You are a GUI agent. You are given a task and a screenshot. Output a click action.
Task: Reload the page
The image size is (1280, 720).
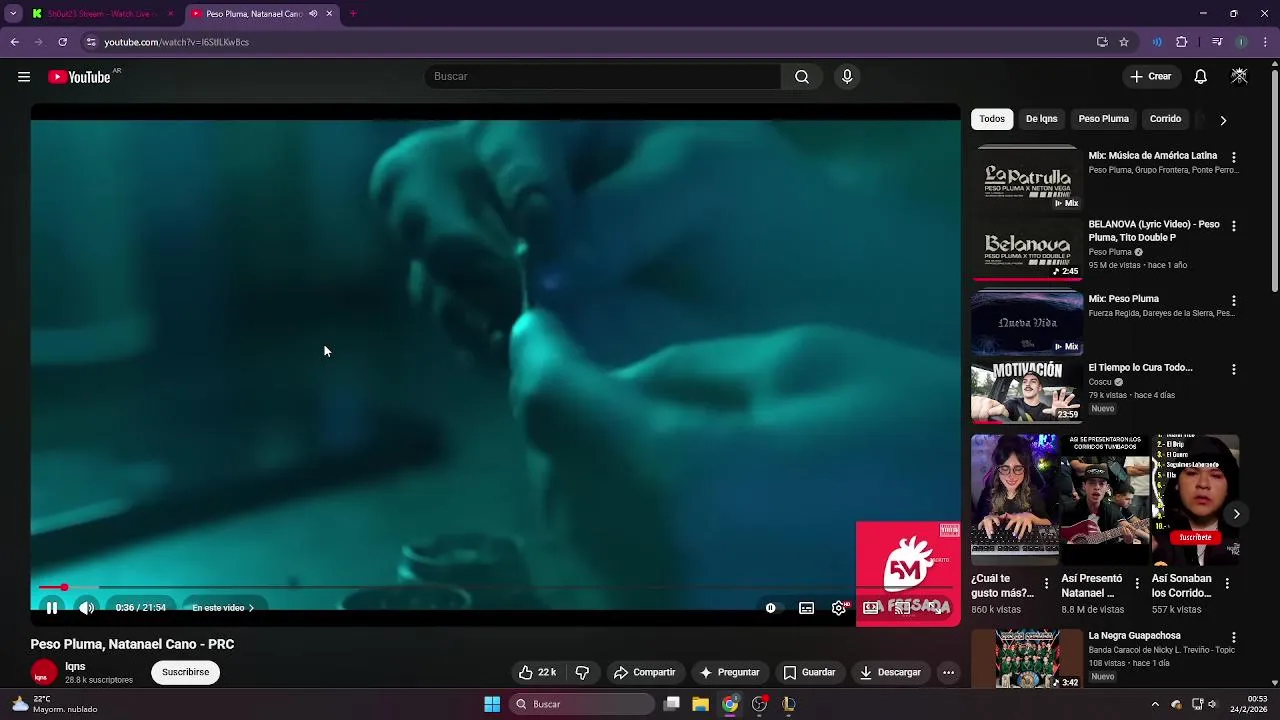(62, 42)
